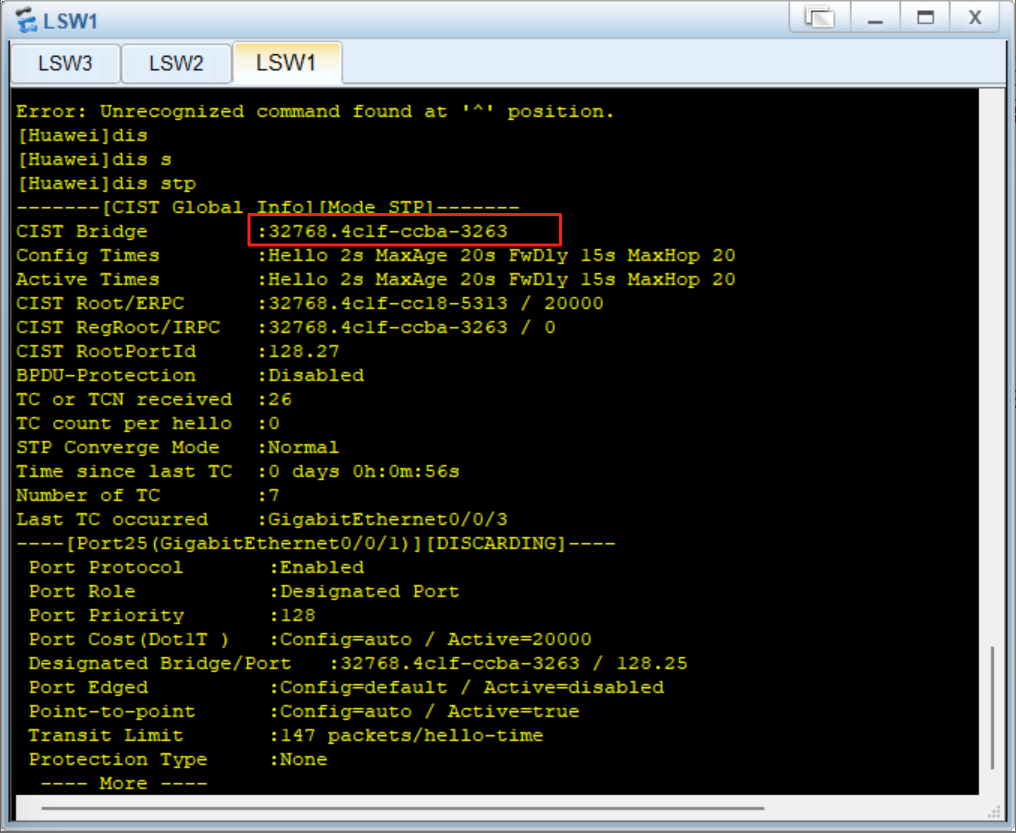Click 'BPDU-Protection :Disabled' line
This screenshot has height=833, width=1016.
(x=190, y=375)
